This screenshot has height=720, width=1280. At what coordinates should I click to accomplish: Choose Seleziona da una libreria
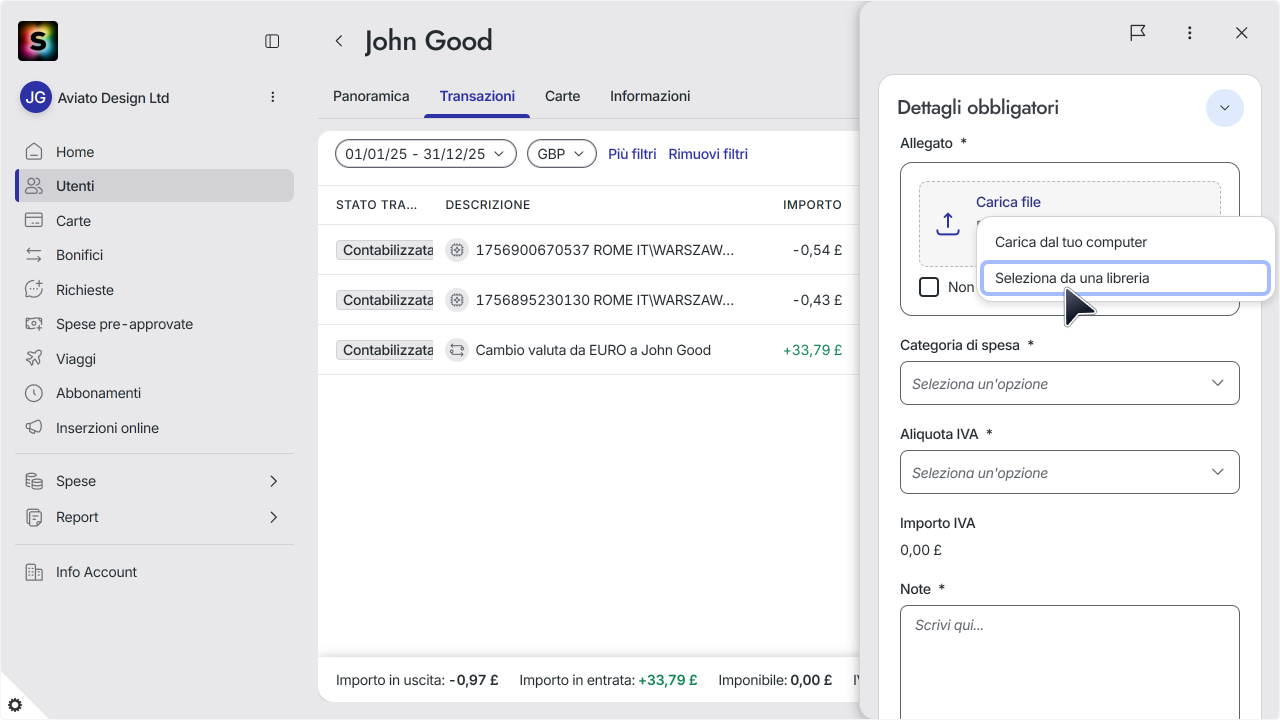[1125, 278]
